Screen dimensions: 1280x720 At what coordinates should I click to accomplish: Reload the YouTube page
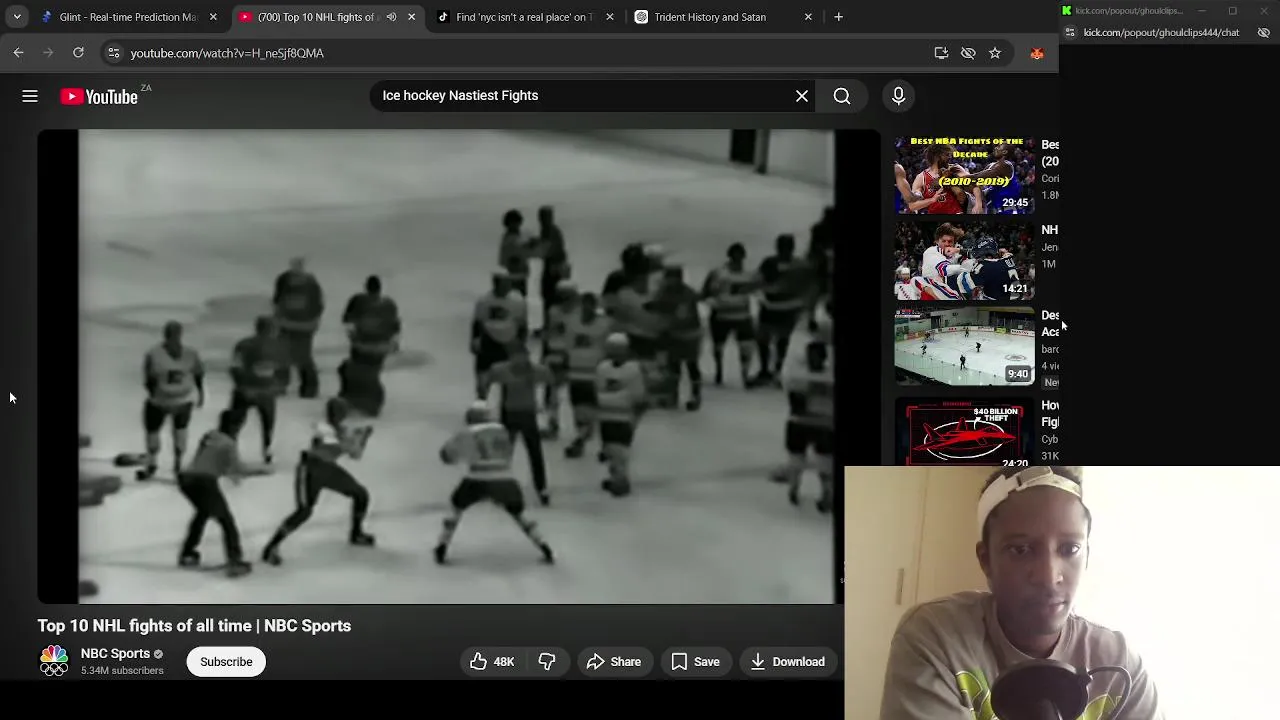point(78,53)
